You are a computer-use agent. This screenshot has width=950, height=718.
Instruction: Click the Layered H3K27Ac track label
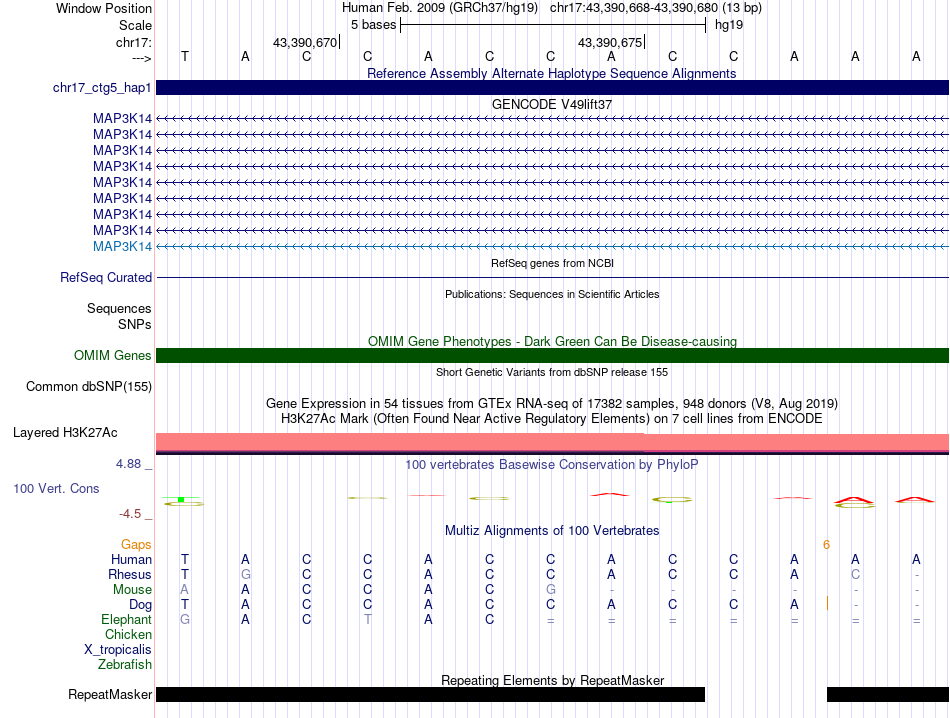click(x=65, y=433)
